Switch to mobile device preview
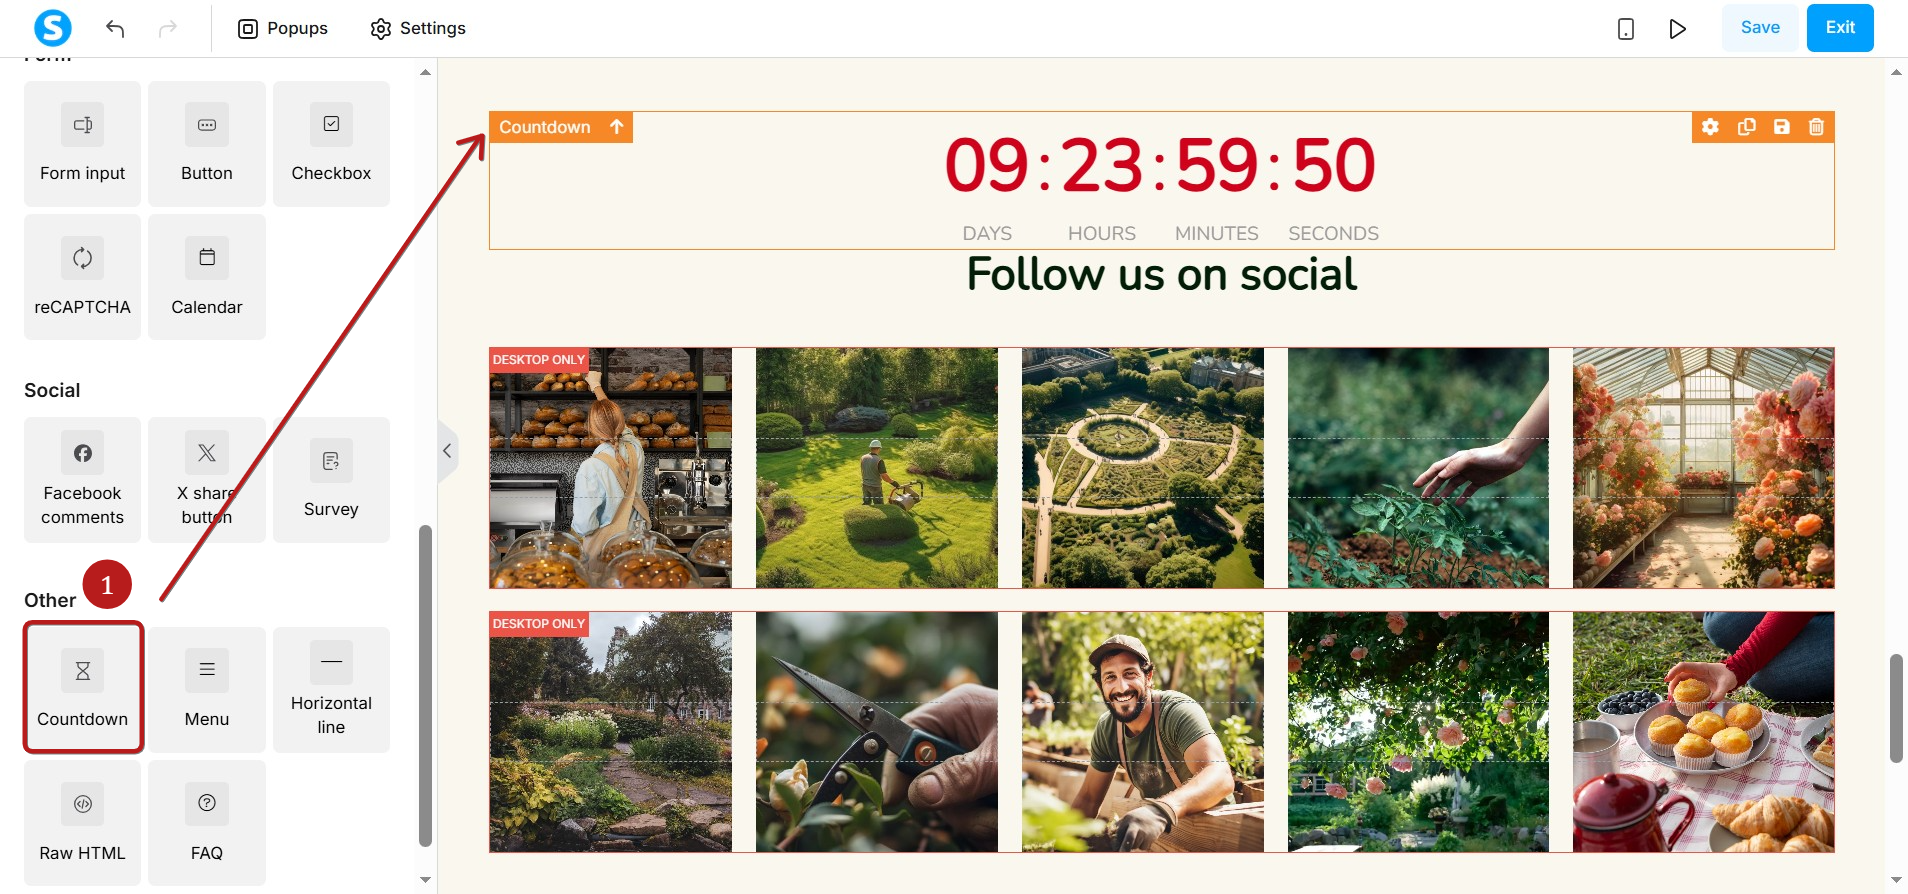The width and height of the screenshot is (1908, 894). (1626, 28)
